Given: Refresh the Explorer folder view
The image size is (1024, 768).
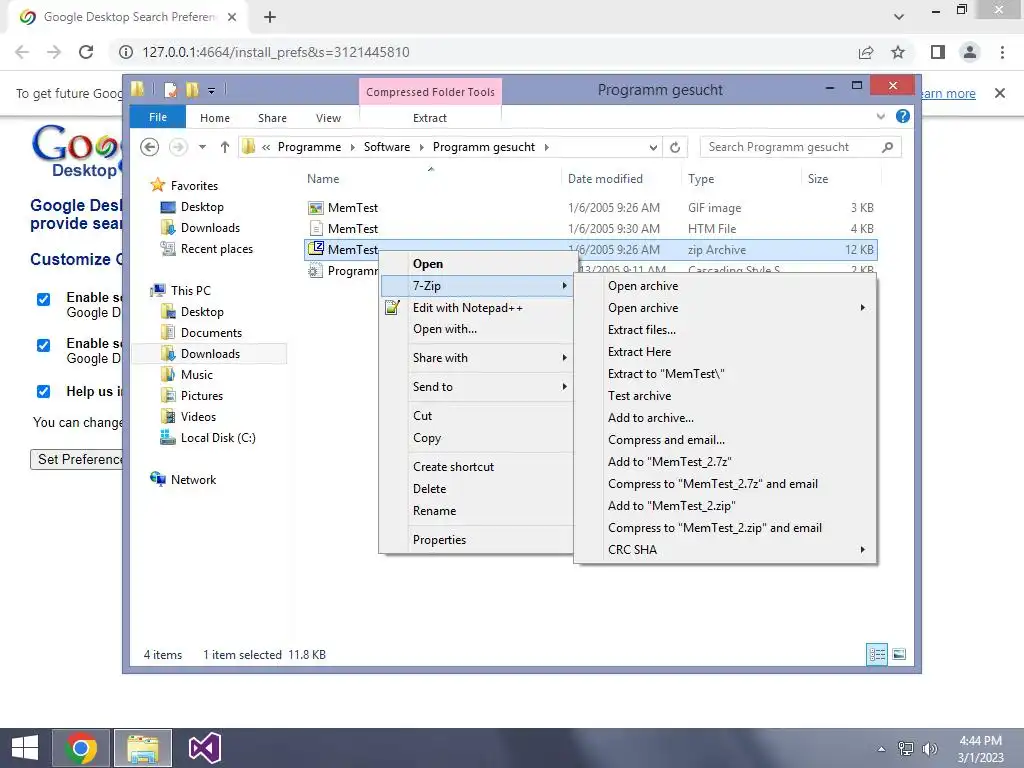Looking at the screenshot, I should pos(675,148).
